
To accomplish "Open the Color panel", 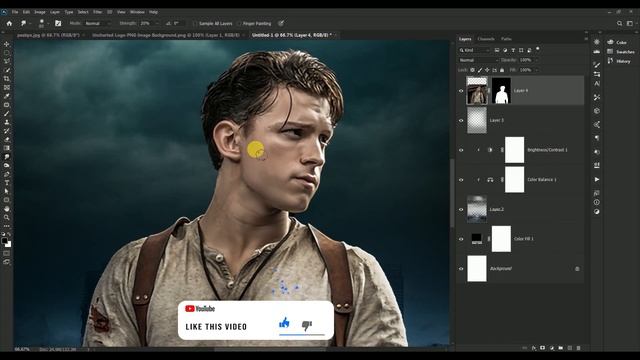I will [x=617, y=42].
